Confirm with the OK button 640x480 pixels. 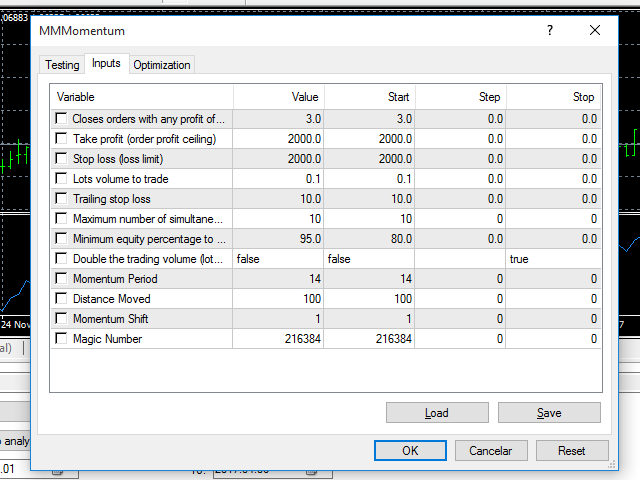pos(410,451)
